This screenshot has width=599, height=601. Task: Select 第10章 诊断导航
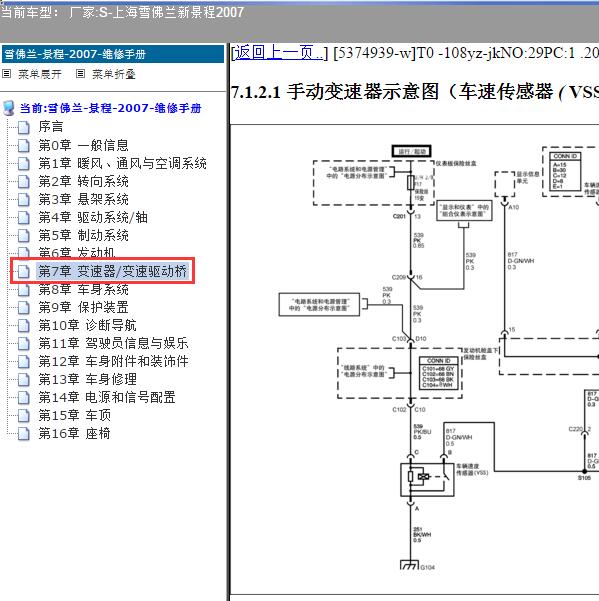click(x=87, y=325)
